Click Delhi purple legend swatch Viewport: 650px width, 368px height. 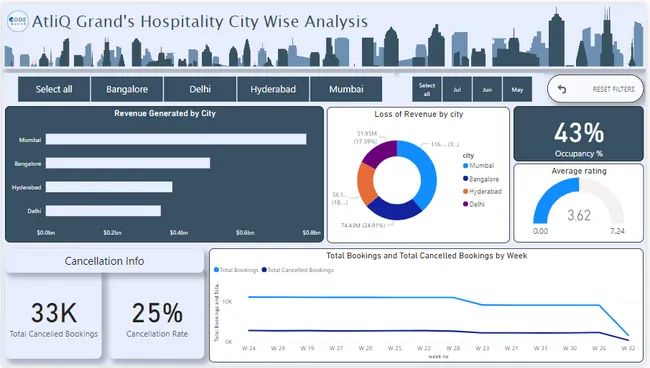click(466, 204)
